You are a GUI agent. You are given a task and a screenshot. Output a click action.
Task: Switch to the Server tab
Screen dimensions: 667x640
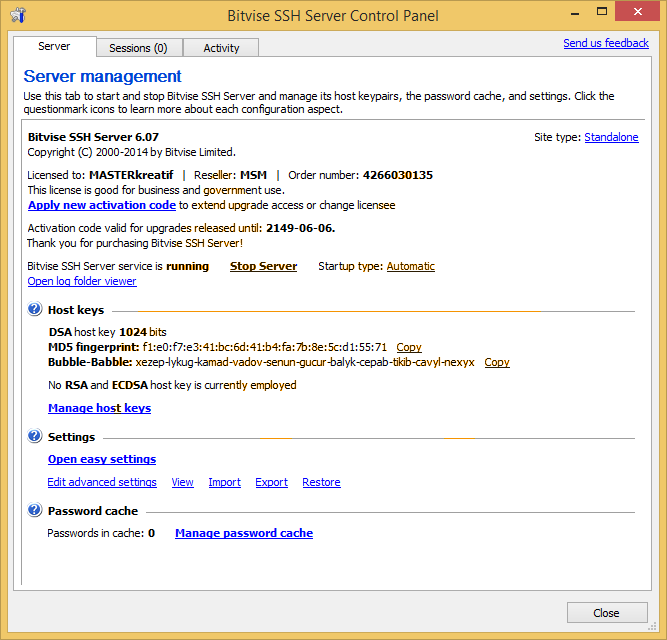[54, 46]
